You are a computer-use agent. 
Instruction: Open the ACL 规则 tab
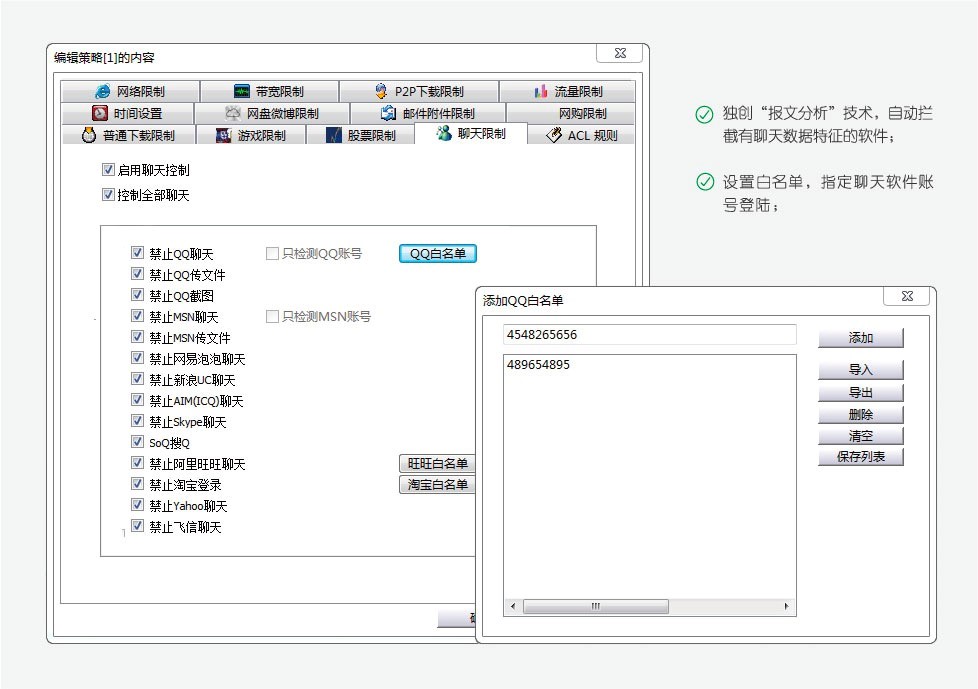pos(582,135)
